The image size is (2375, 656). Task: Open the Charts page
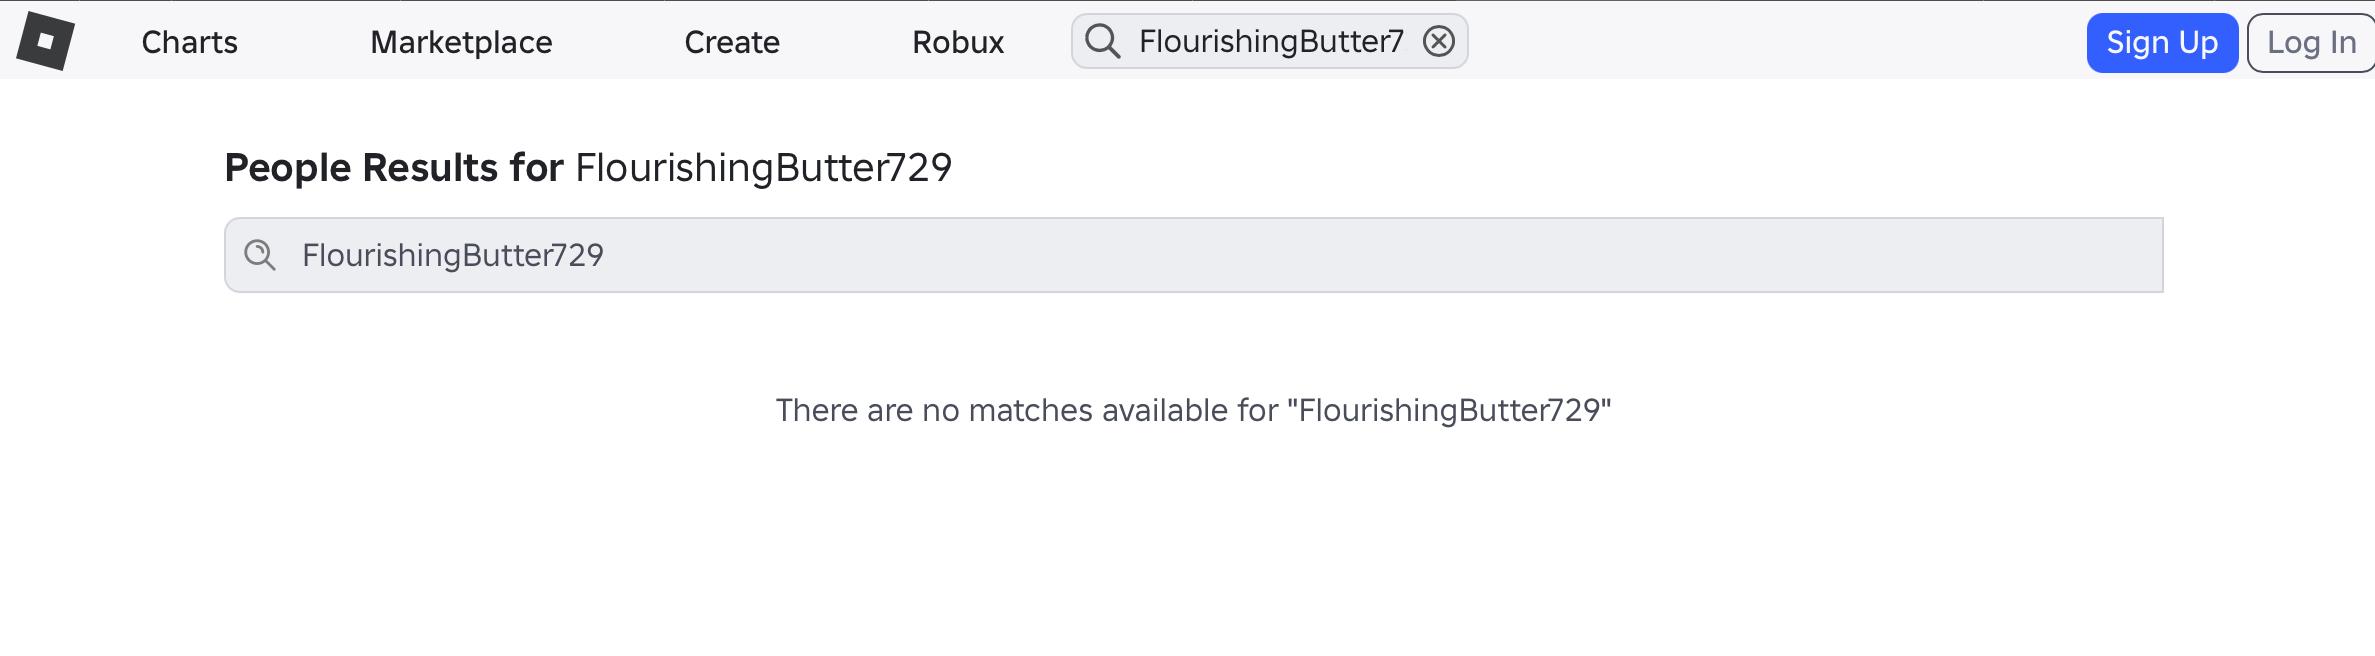point(189,42)
